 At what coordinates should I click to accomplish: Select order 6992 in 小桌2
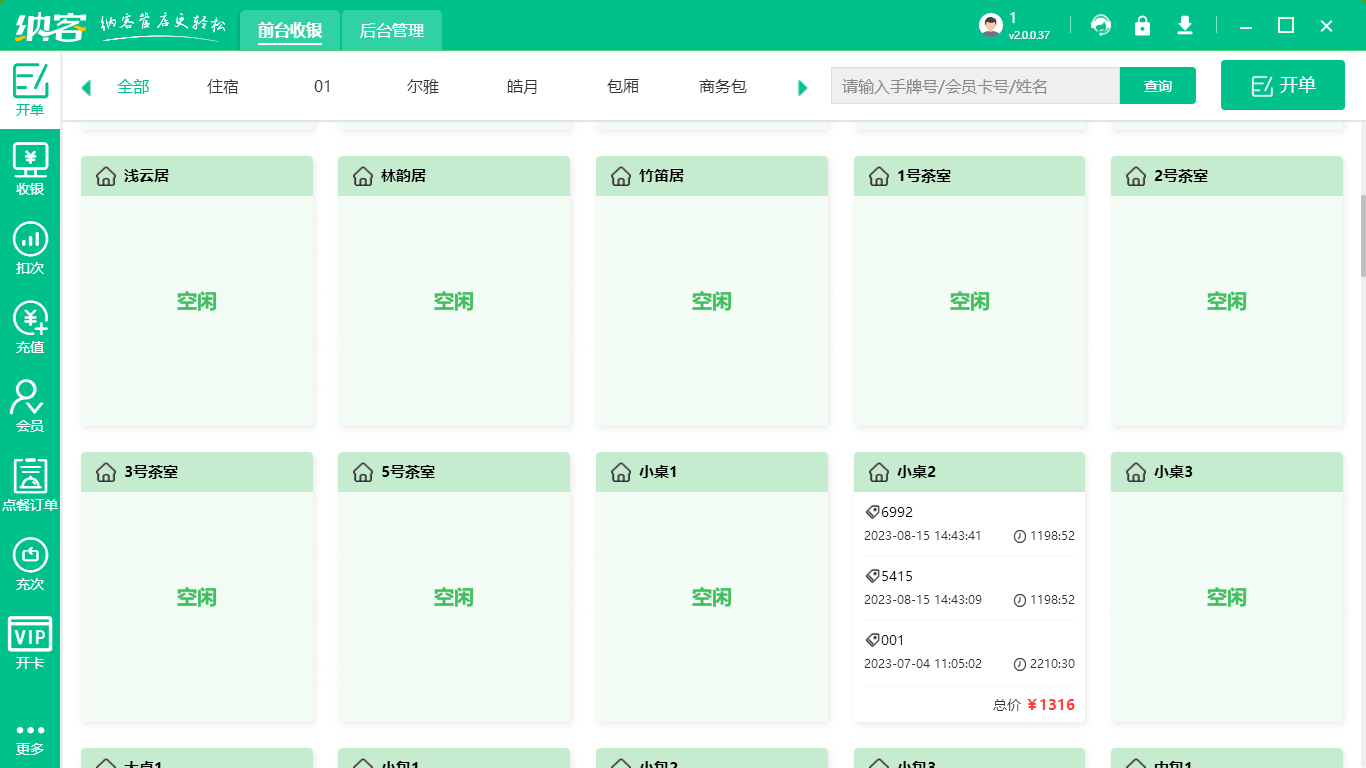tap(969, 524)
